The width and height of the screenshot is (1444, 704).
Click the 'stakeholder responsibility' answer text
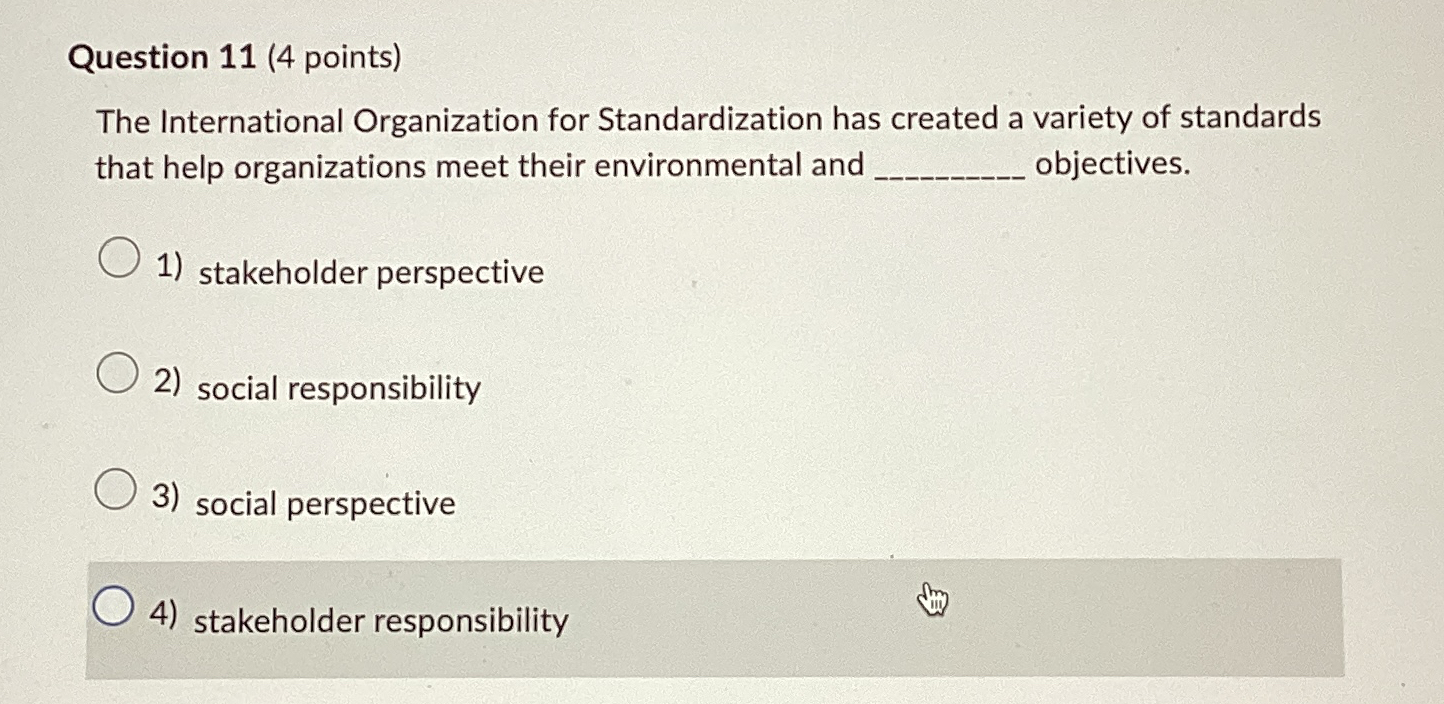(x=381, y=621)
